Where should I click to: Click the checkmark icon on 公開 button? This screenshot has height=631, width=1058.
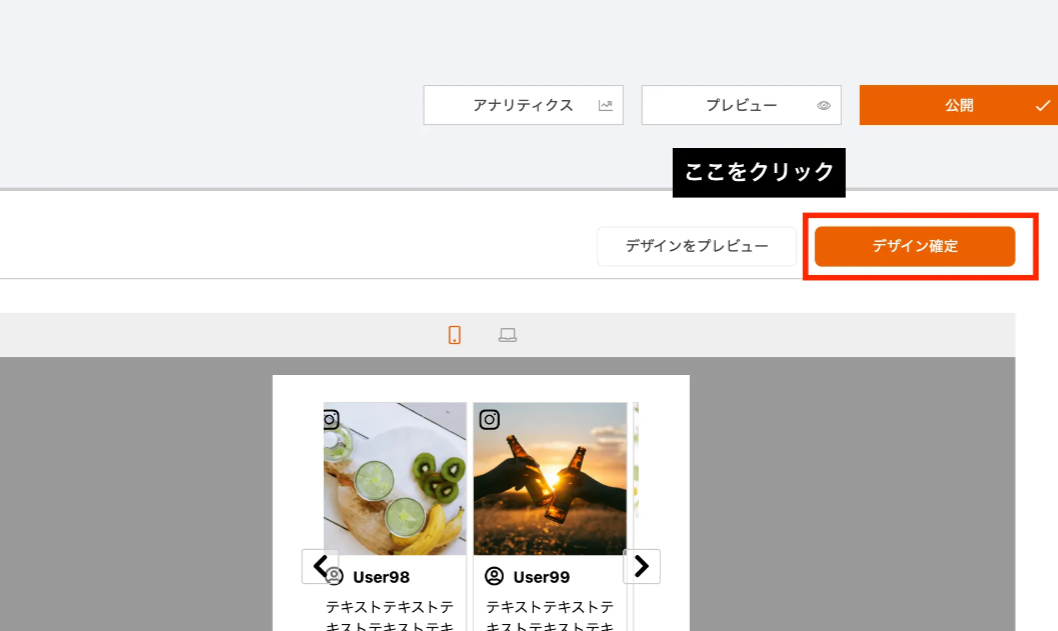1043,104
